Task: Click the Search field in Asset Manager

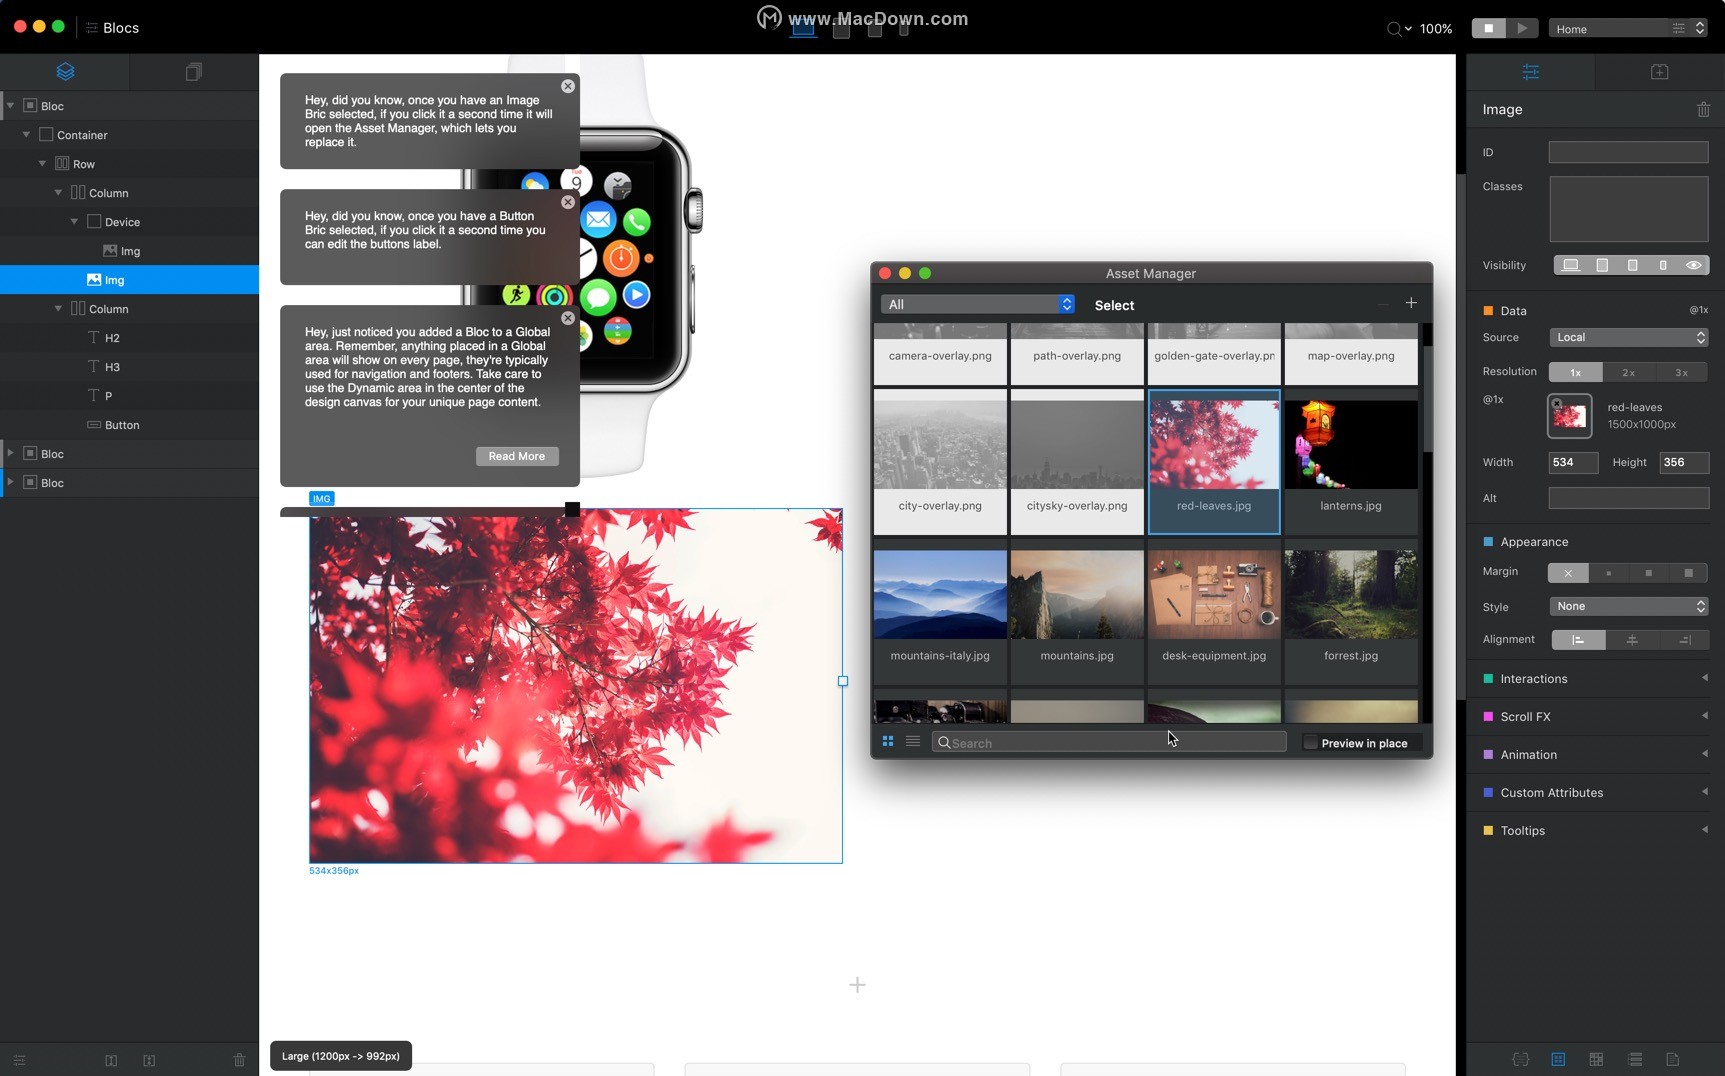Action: tap(1110, 743)
